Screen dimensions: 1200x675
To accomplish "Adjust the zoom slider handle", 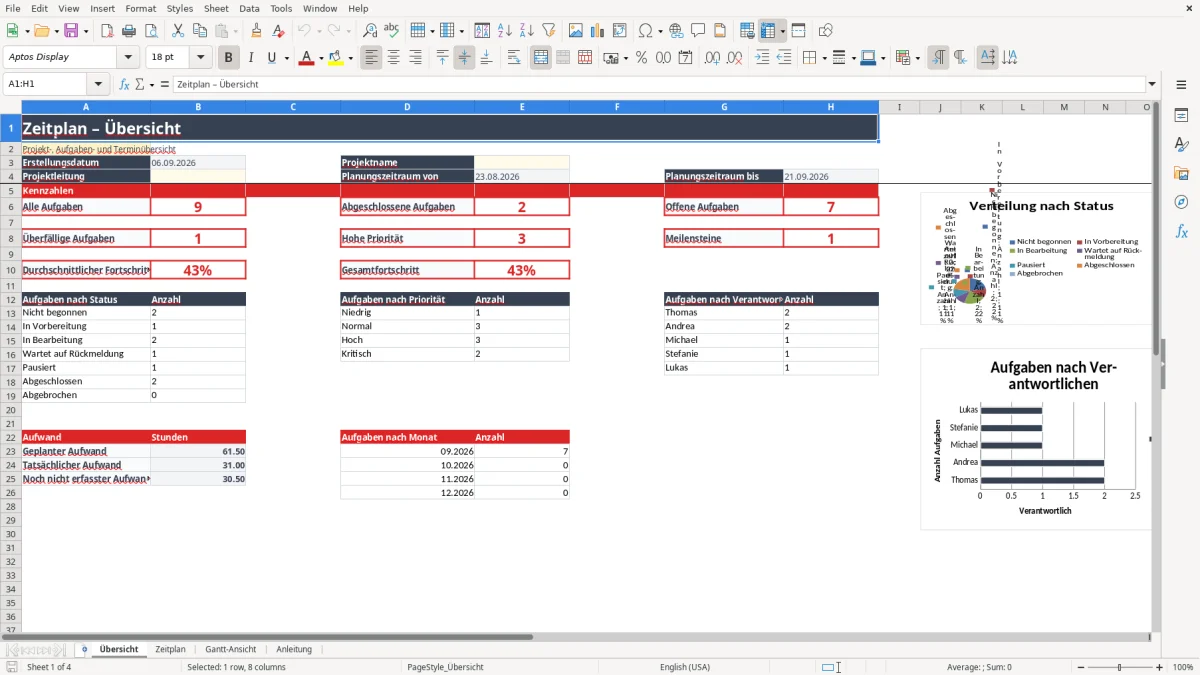I will (1120, 667).
